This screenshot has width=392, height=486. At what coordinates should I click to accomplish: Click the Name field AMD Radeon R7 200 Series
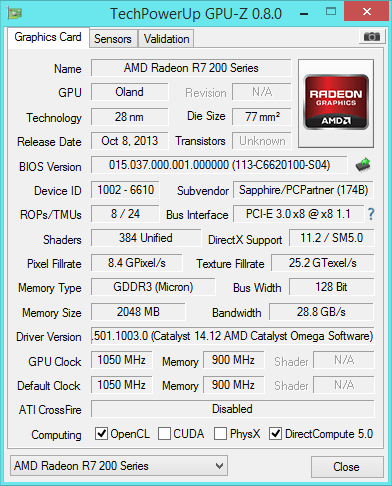tap(191, 68)
